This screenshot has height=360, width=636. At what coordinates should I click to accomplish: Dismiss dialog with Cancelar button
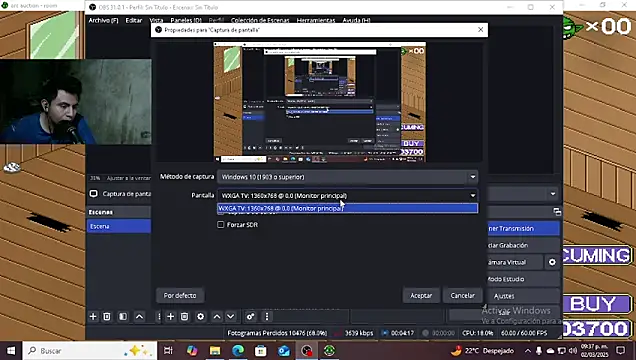click(462, 296)
